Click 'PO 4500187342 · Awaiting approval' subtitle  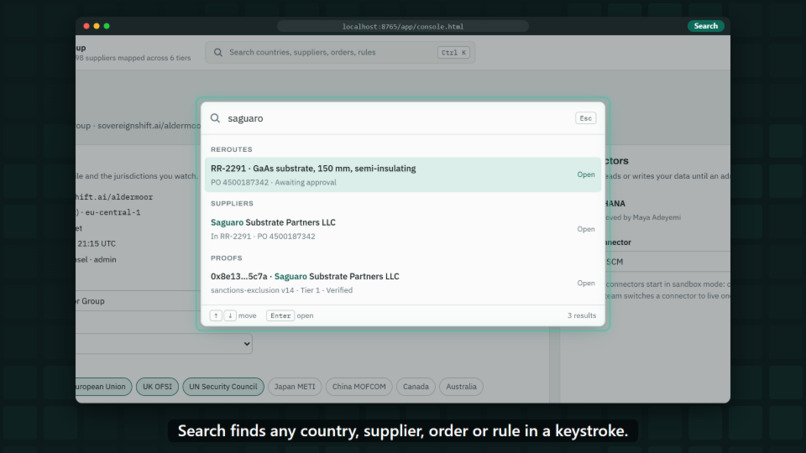click(273, 183)
